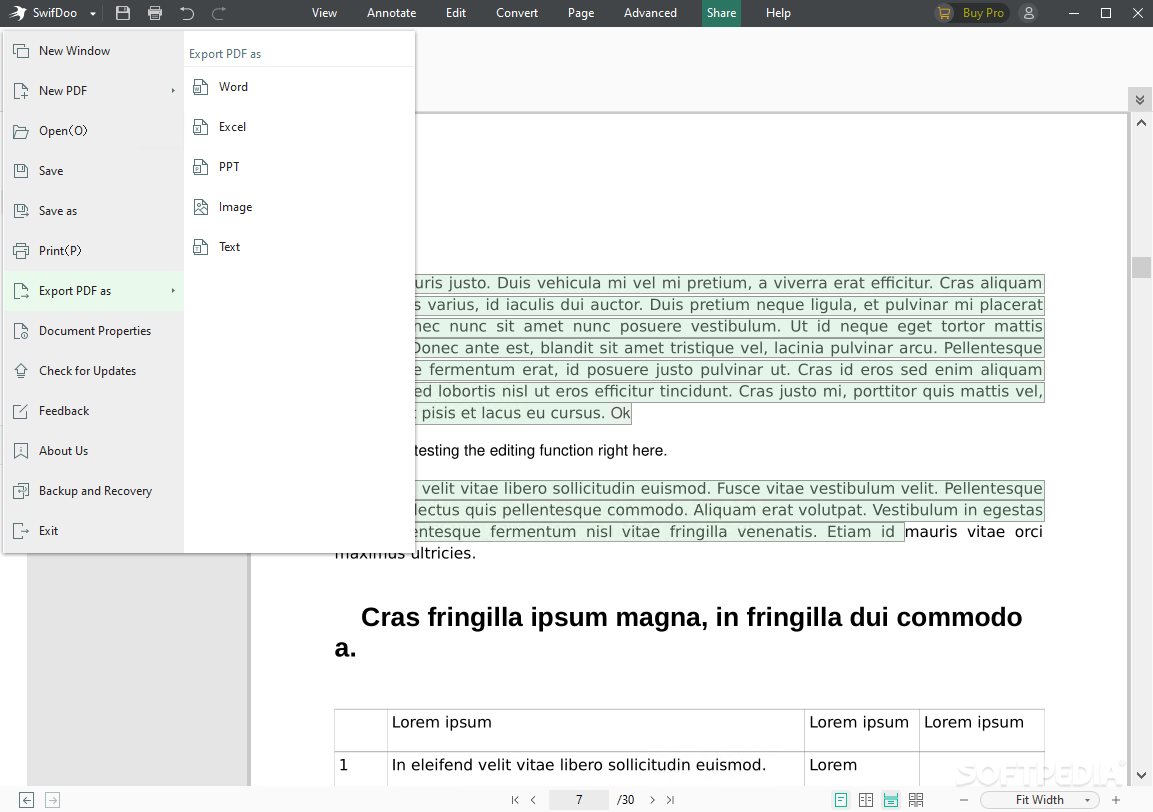
Task: Click the next view arrow in status bar
Action: 52,800
